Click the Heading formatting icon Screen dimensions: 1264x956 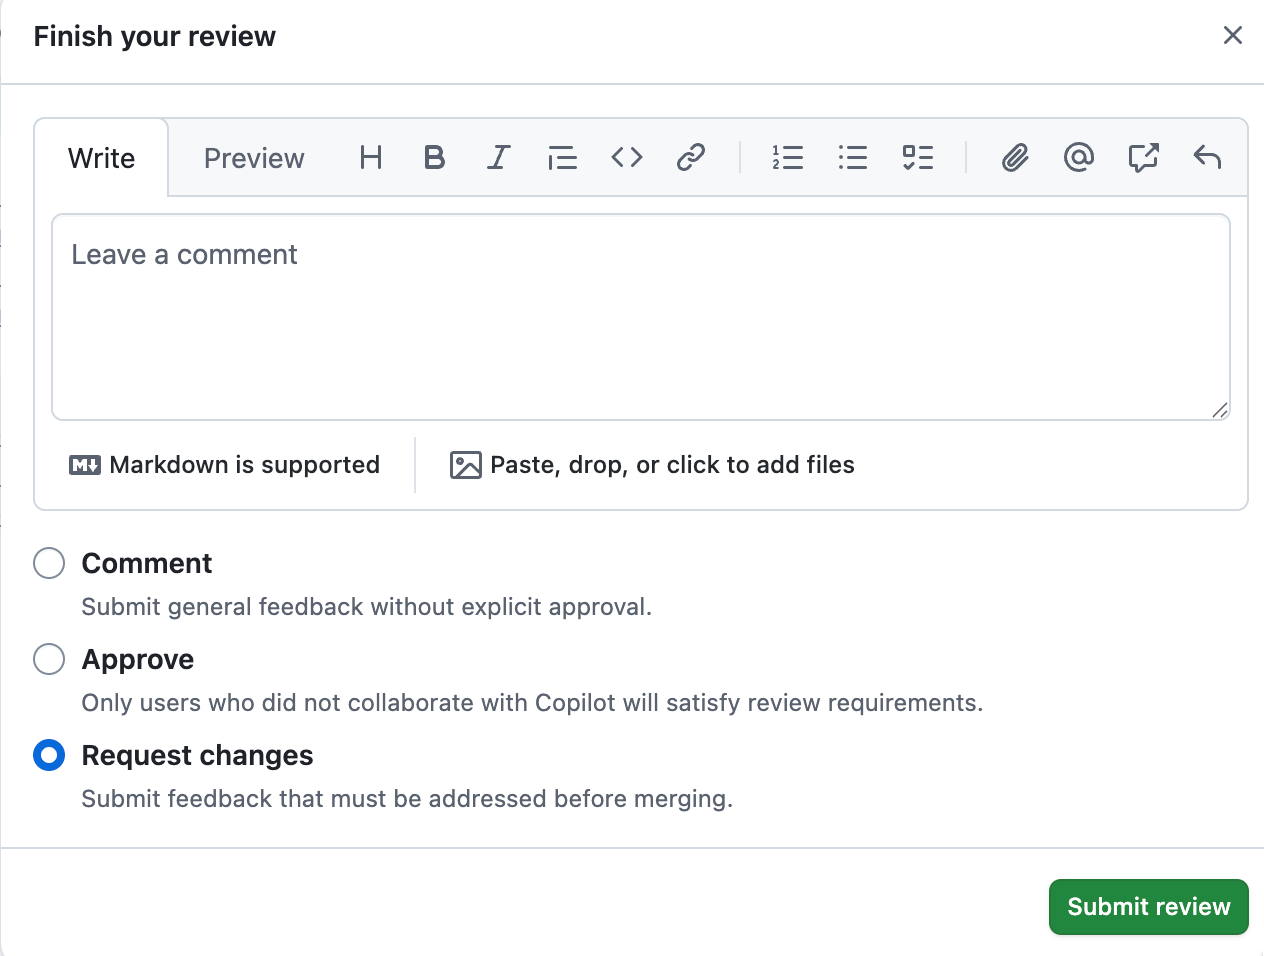point(371,158)
